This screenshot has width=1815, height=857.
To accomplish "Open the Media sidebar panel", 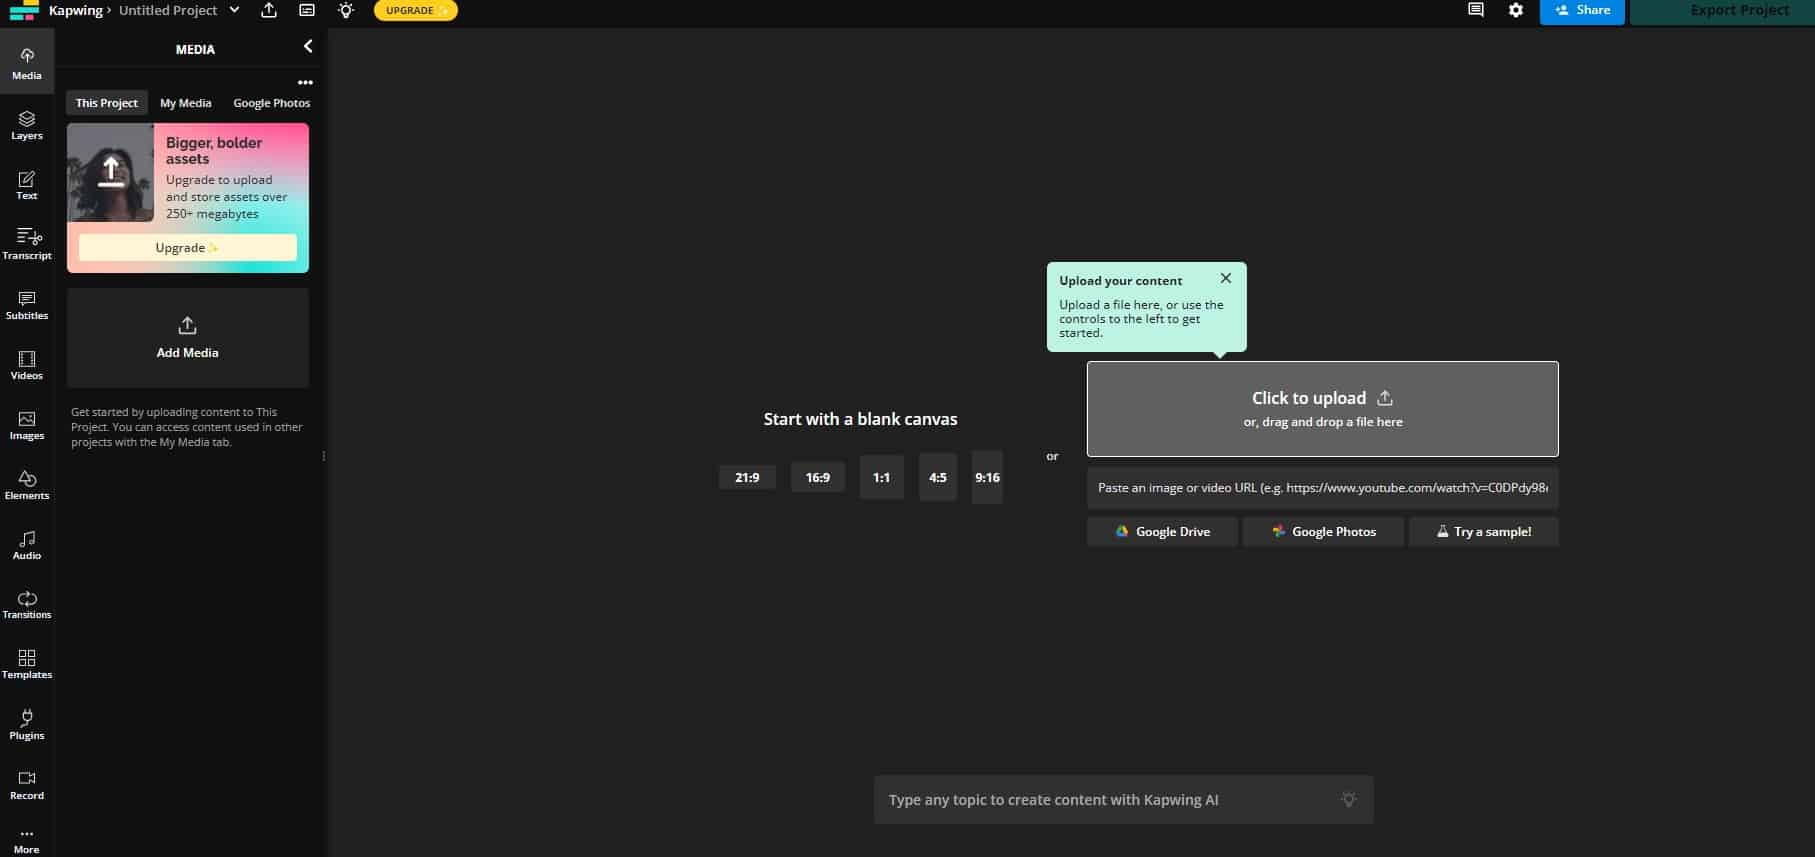I will point(27,62).
